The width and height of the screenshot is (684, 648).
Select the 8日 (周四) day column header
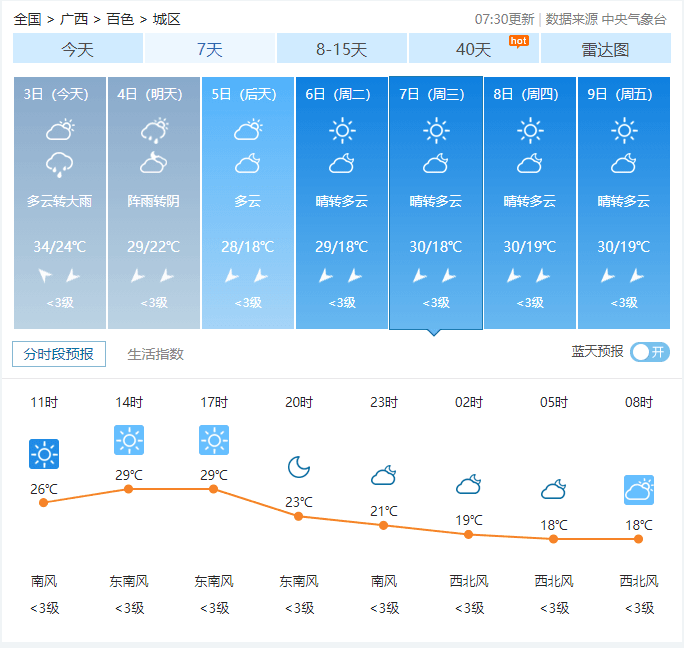pyautogui.click(x=526, y=94)
